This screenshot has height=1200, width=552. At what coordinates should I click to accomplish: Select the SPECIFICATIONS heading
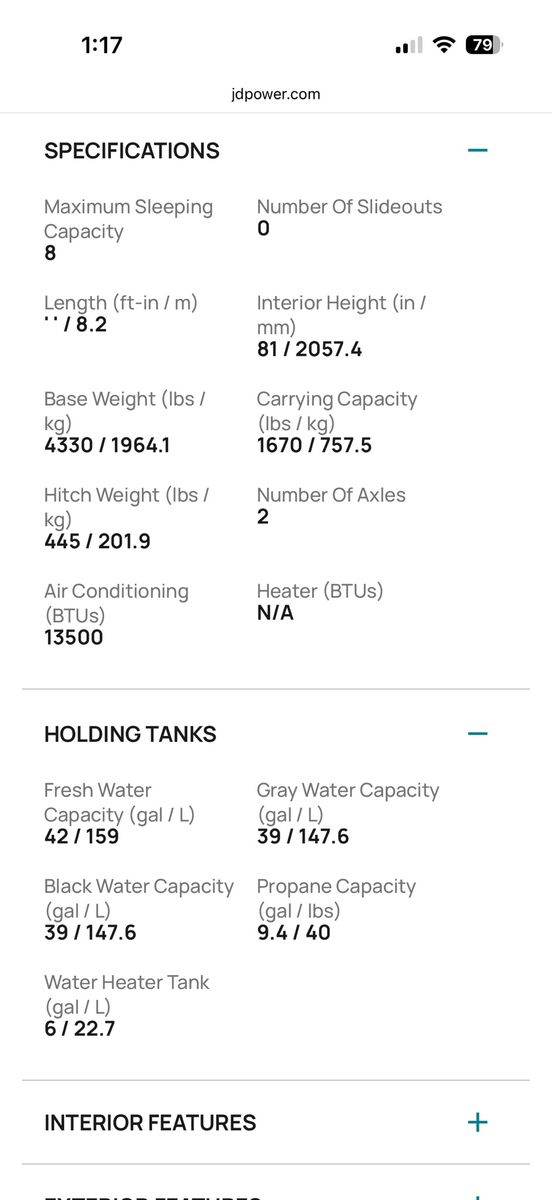point(132,151)
